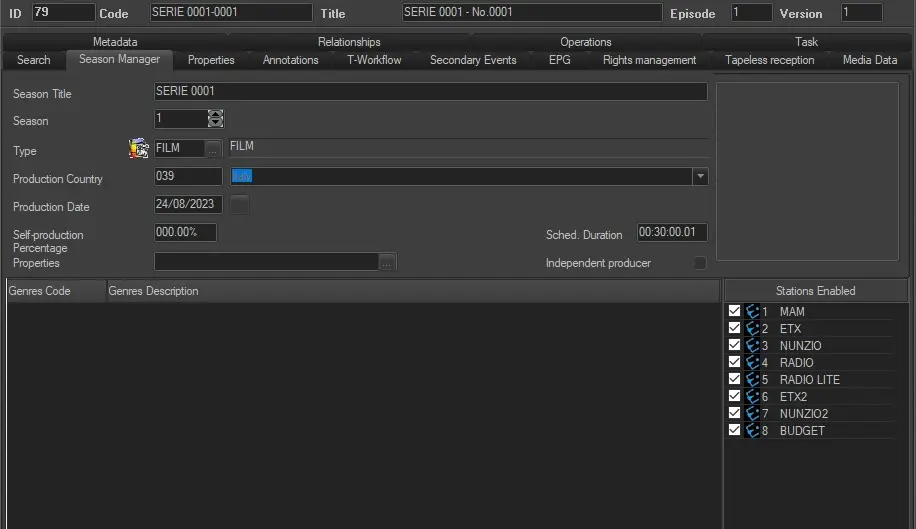Uncheck the MAM station checkbox

735,312
